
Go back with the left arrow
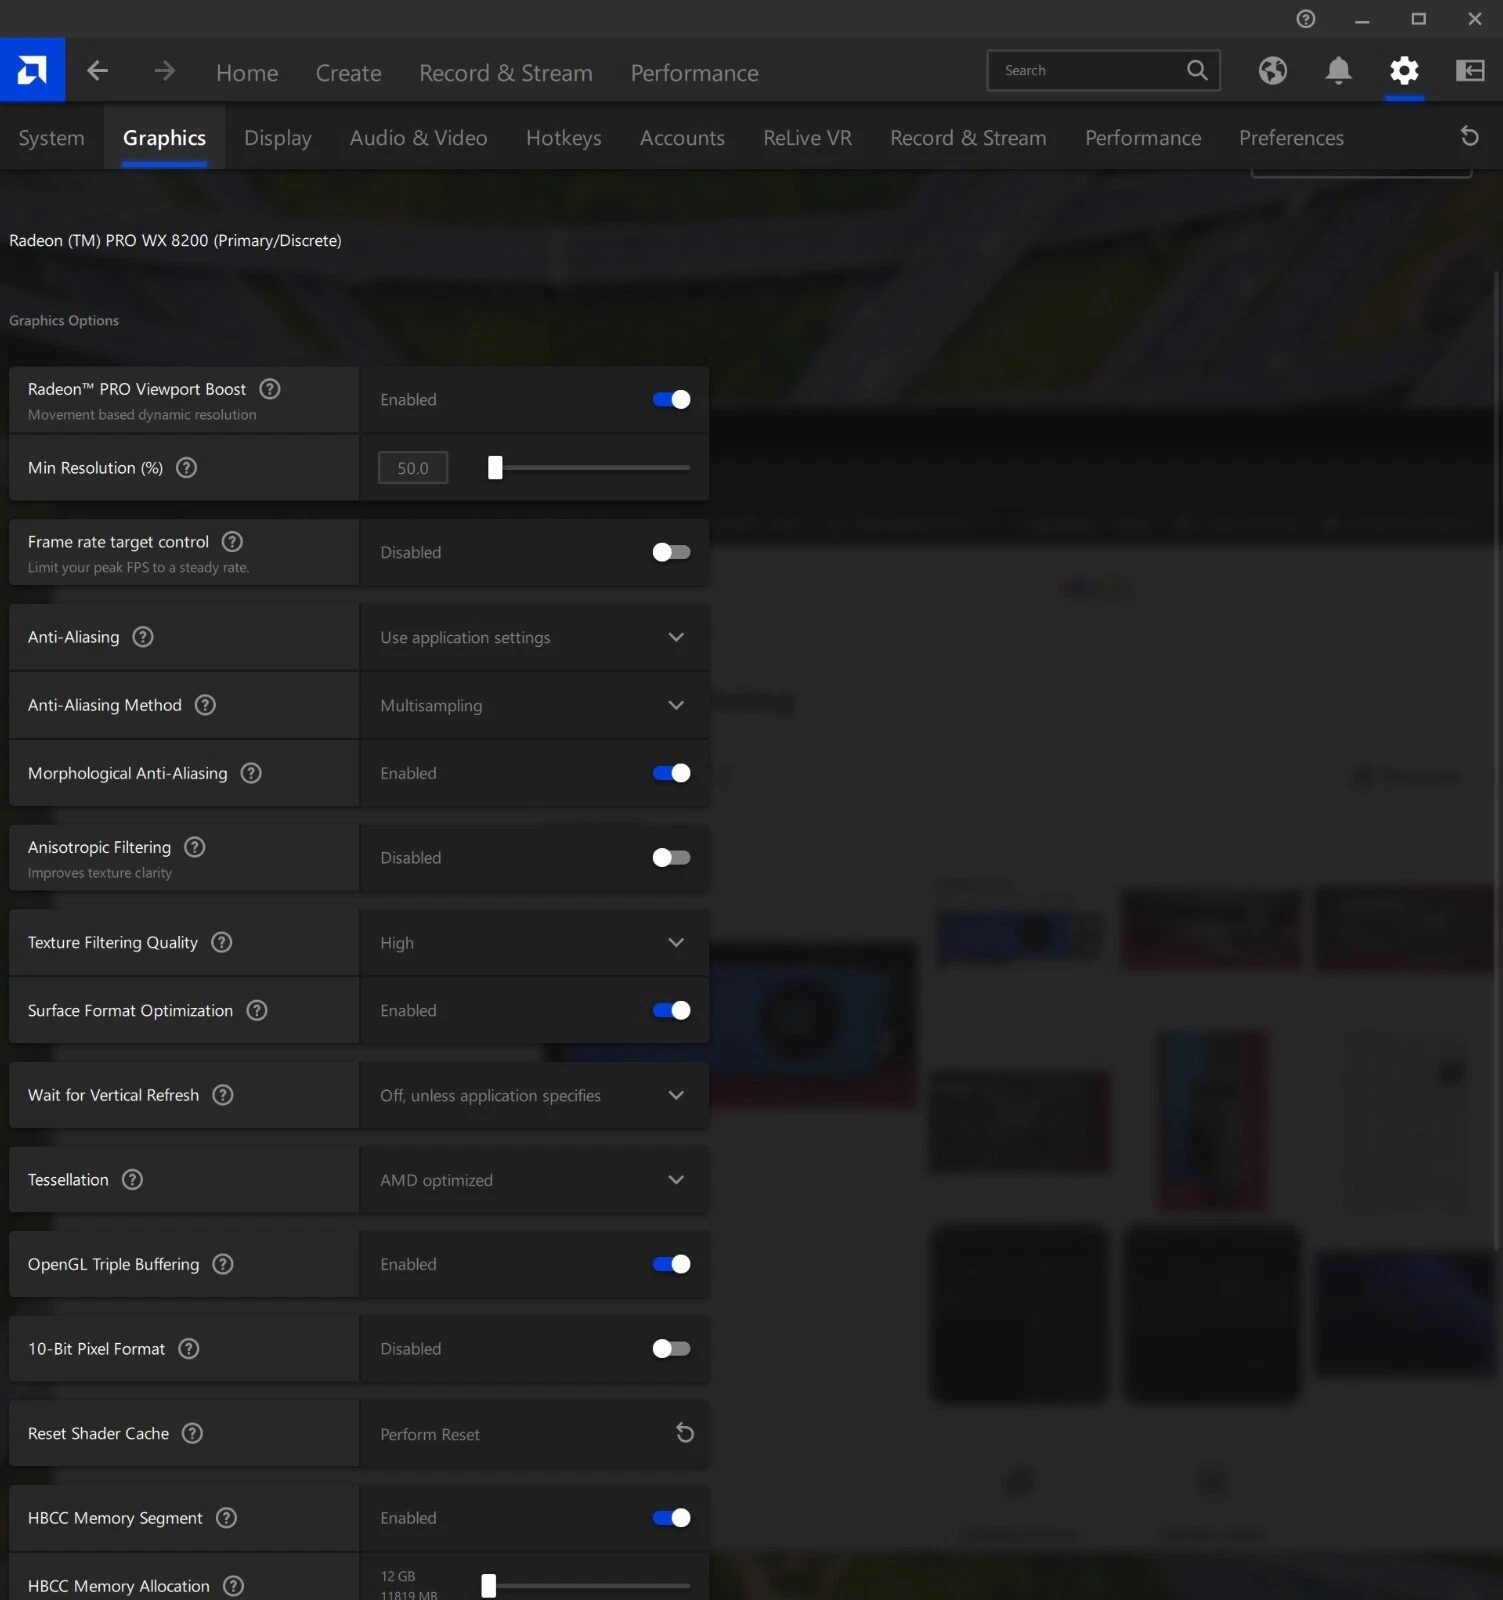(x=97, y=71)
